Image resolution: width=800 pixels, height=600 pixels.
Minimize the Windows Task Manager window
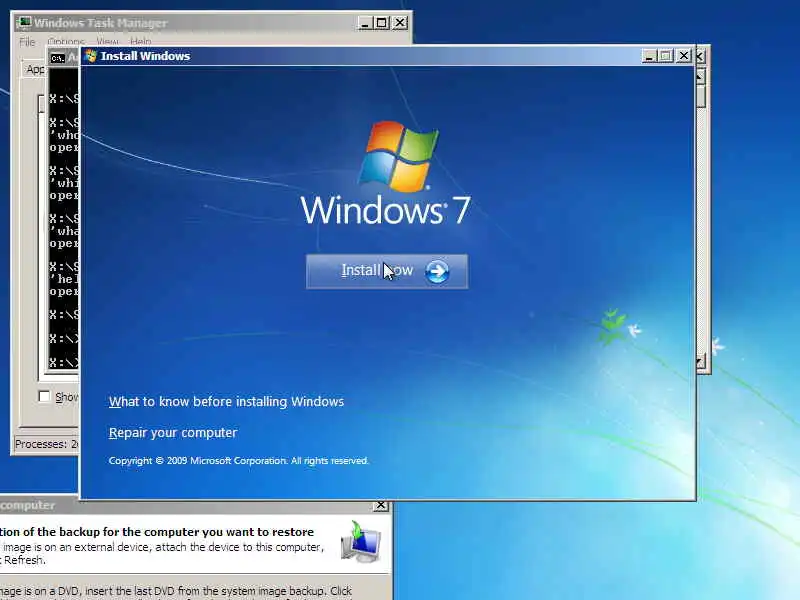coord(364,23)
